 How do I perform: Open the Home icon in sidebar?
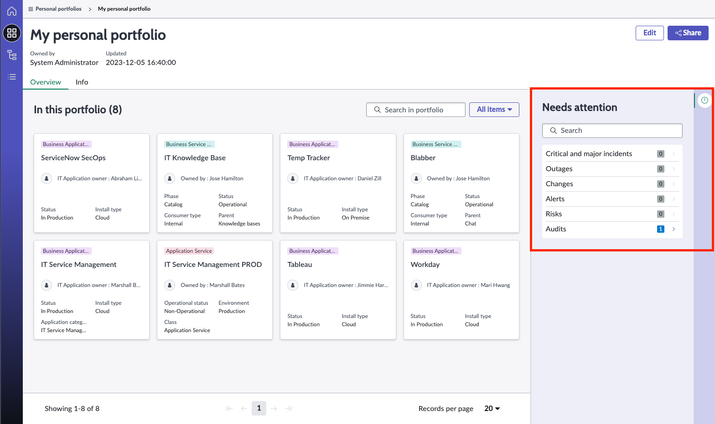11,11
